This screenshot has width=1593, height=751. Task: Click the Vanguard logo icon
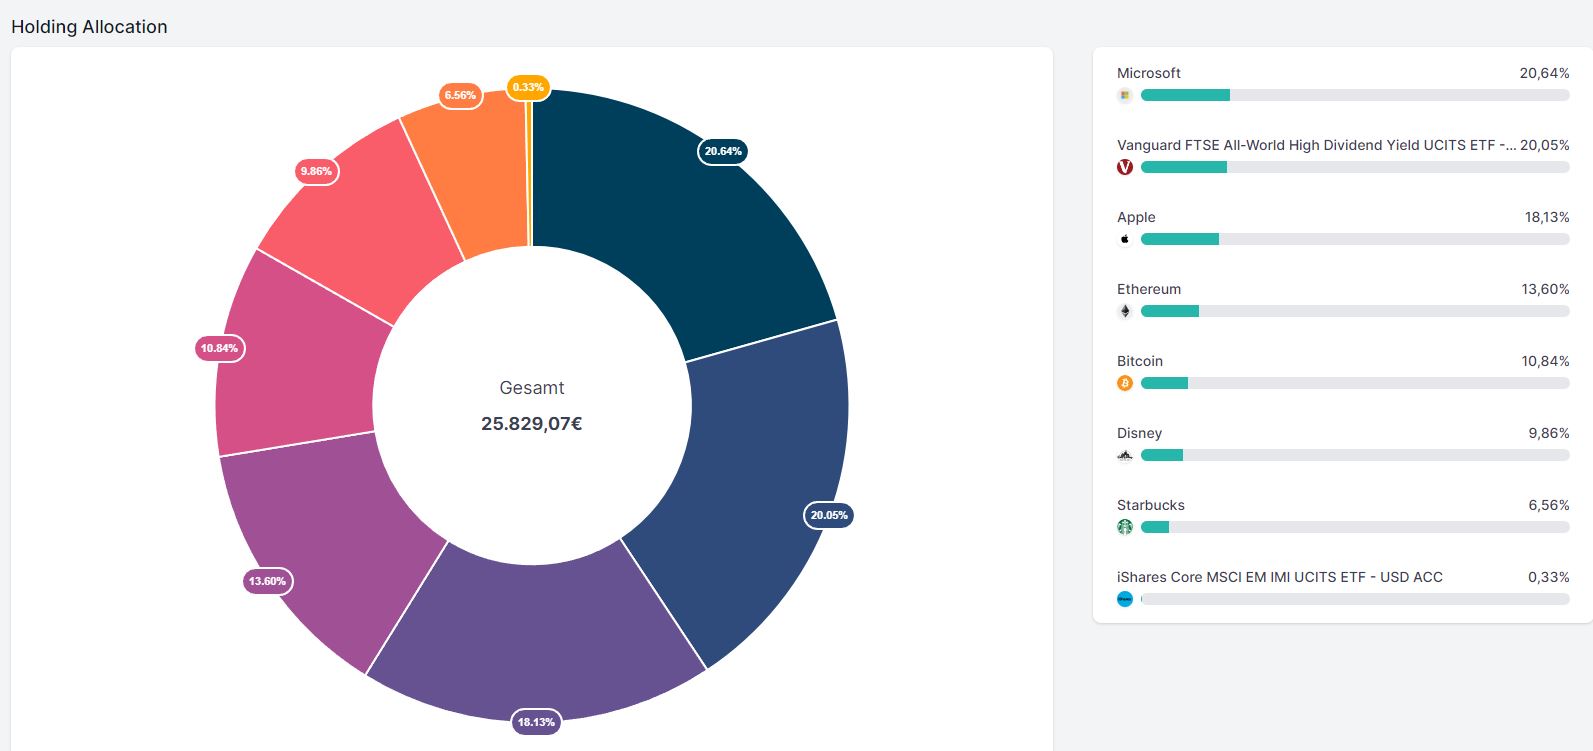click(1125, 167)
